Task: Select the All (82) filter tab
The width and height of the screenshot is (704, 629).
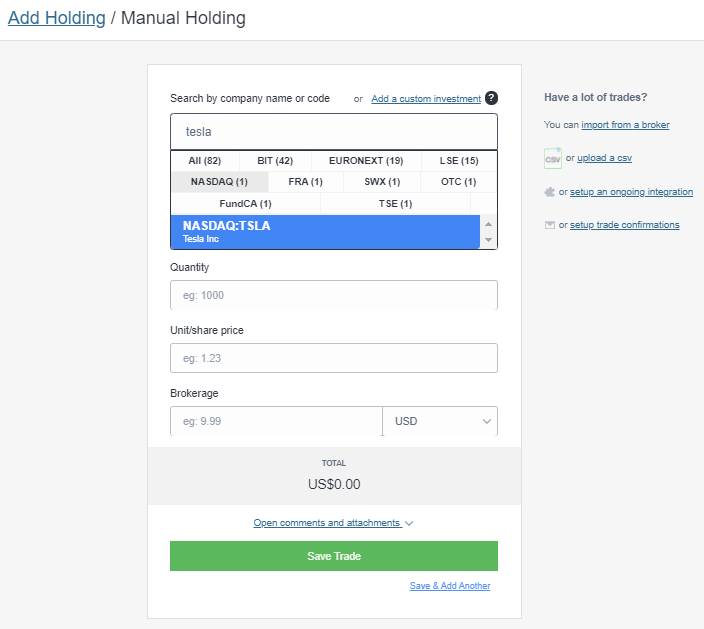Action: pos(205,161)
